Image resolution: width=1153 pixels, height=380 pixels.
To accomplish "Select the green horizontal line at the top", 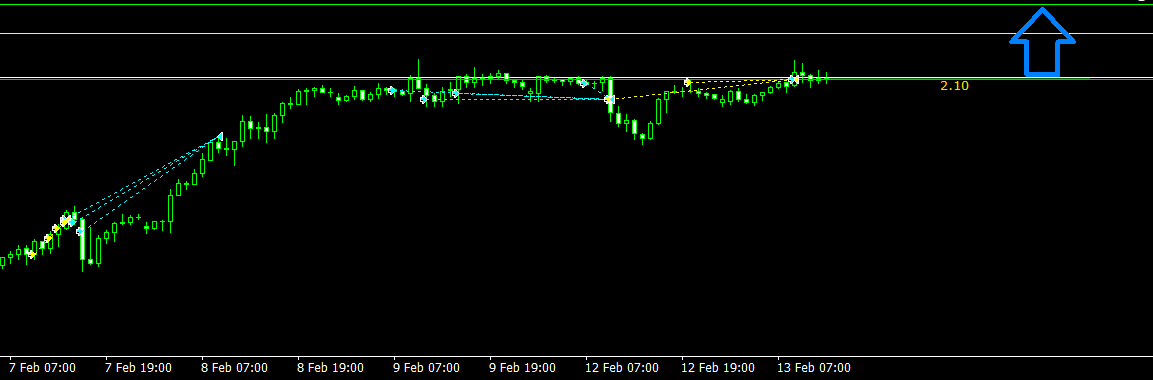I will click(576, 5).
